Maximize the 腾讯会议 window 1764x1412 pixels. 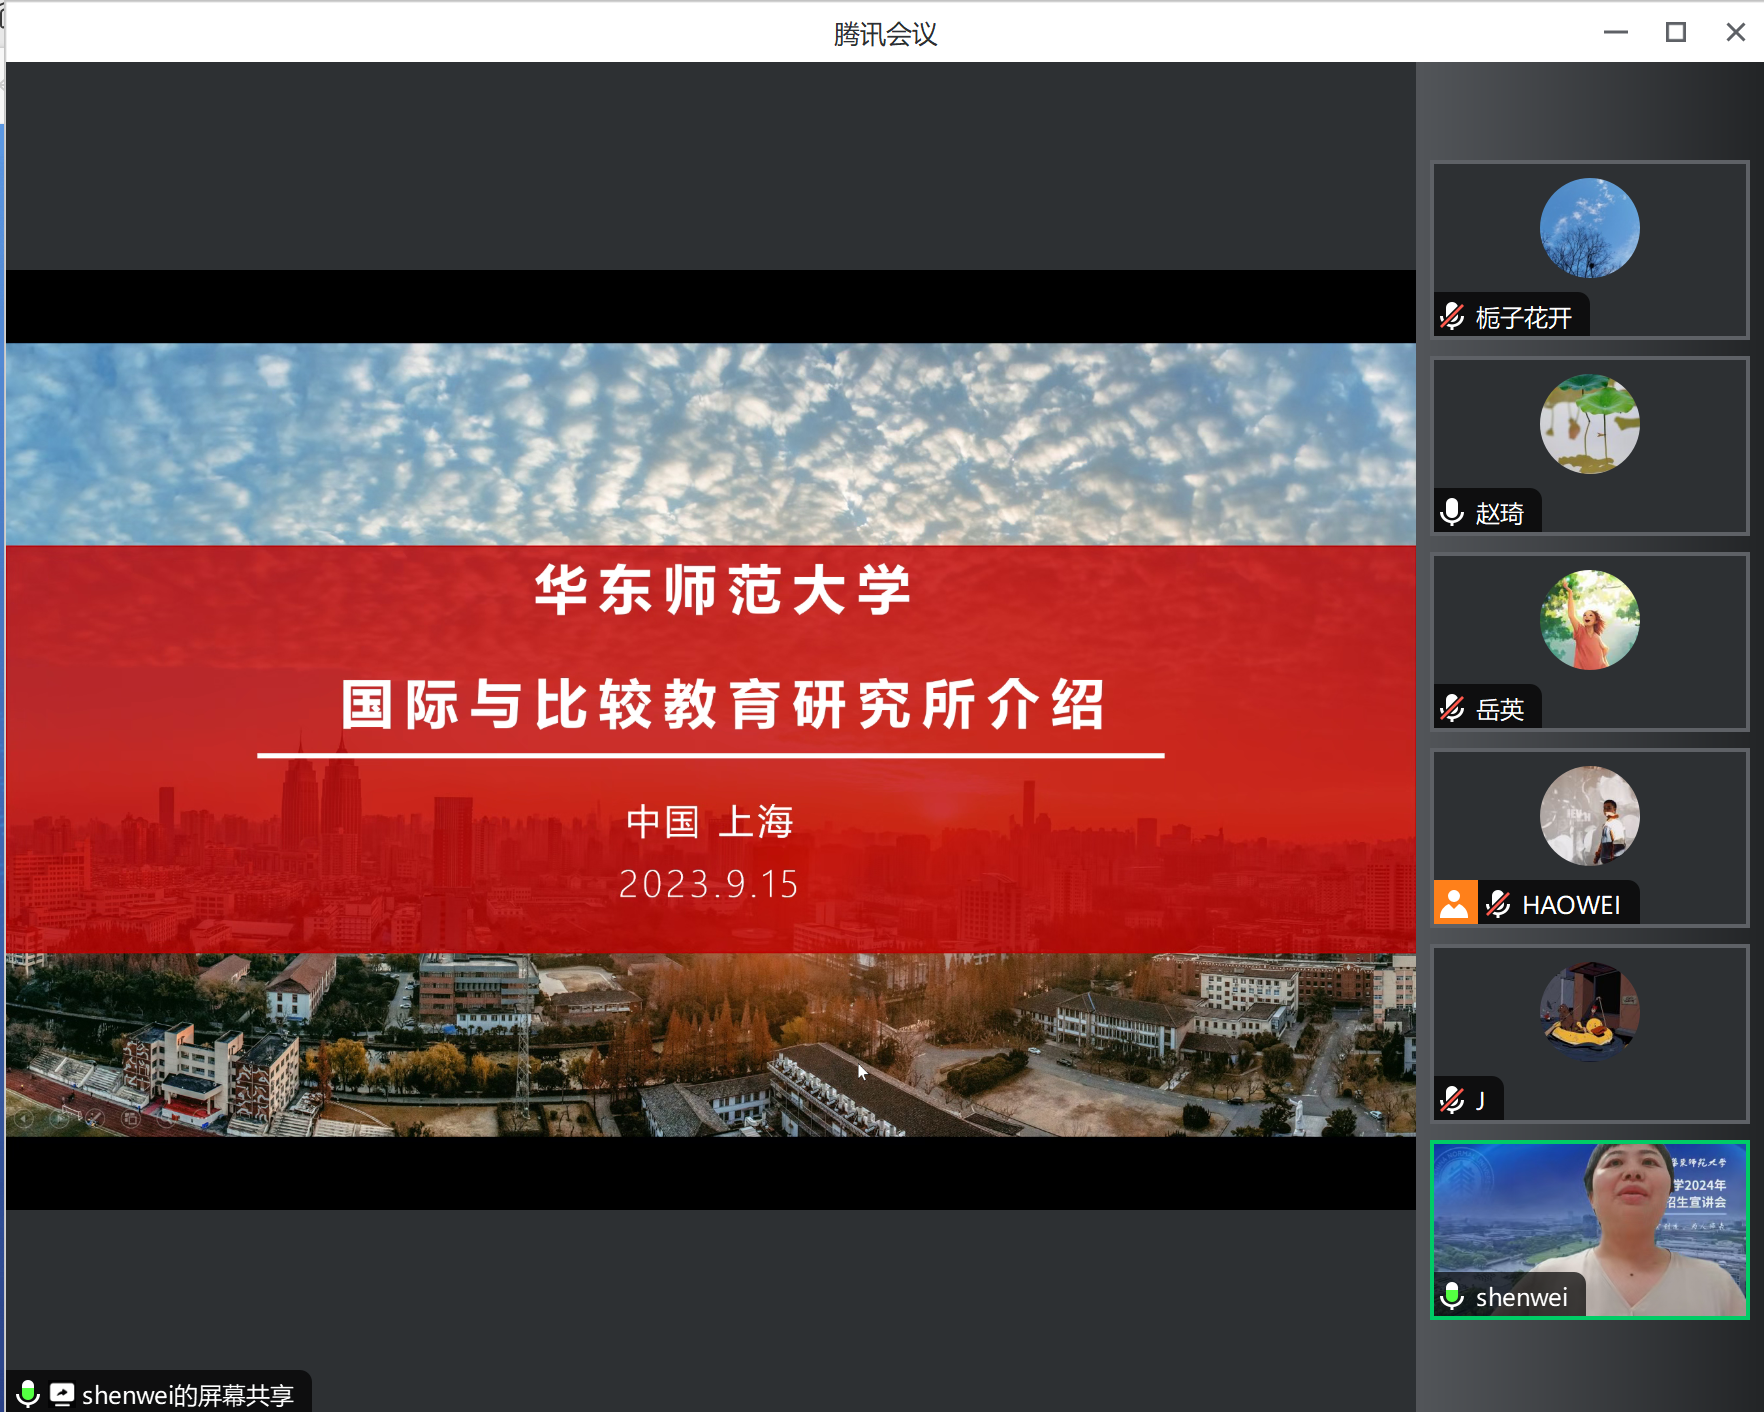(x=1676, y=32)
